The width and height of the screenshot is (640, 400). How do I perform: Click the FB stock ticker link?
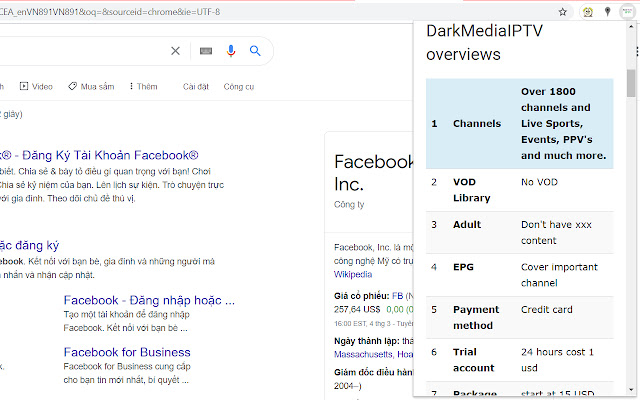pos(397,296)
